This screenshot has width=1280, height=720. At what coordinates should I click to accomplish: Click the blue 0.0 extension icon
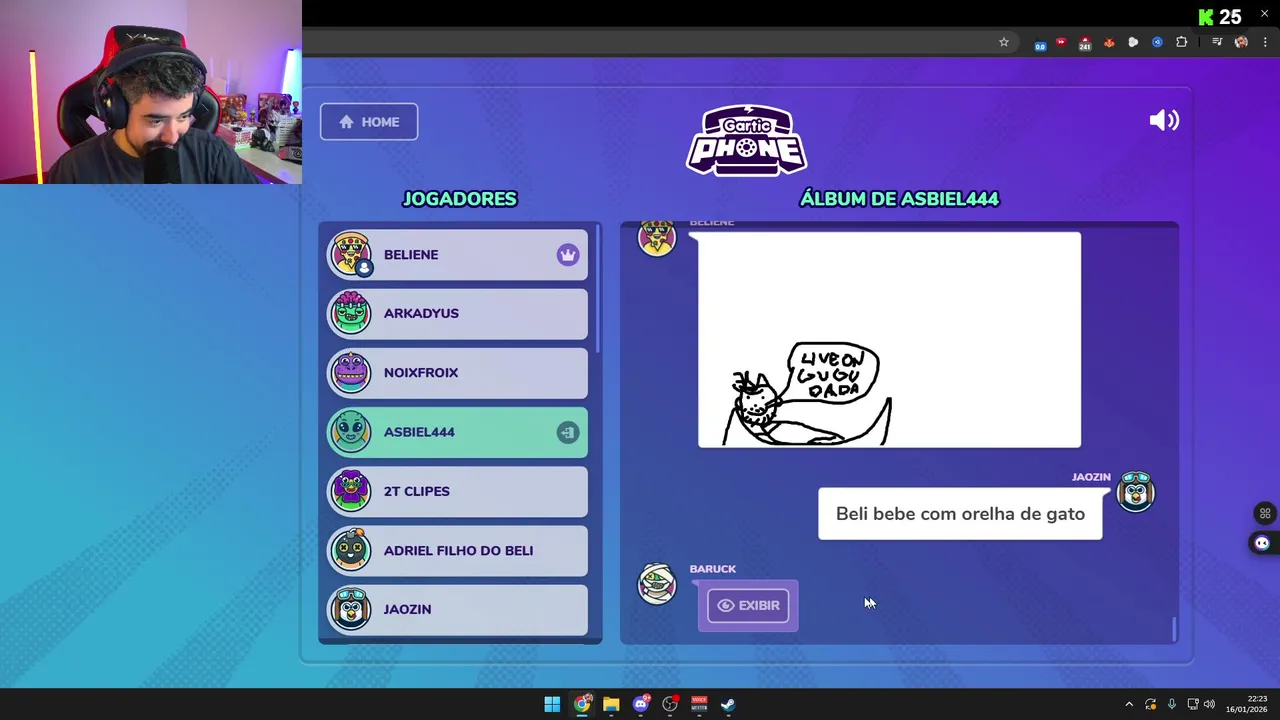pyautogui.click(x=1040, y=43)
